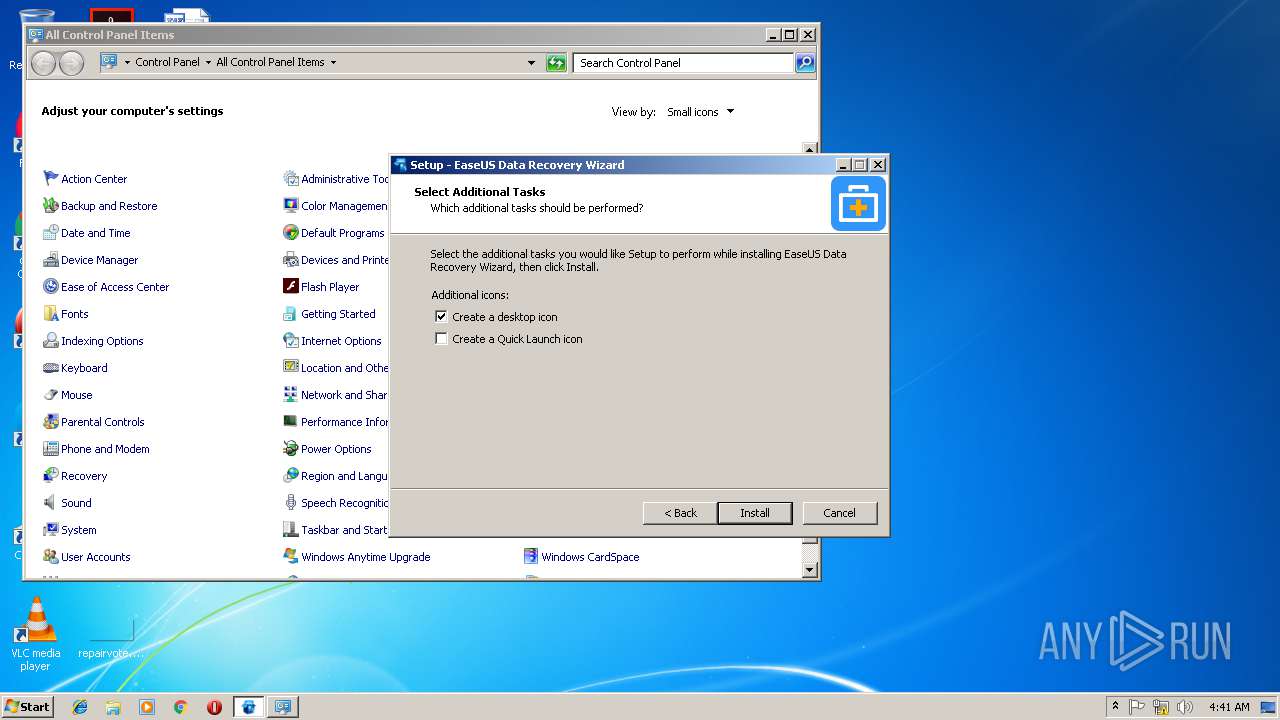
Task: Click the Search Control Panel field
Action: [x=685, y=63]
